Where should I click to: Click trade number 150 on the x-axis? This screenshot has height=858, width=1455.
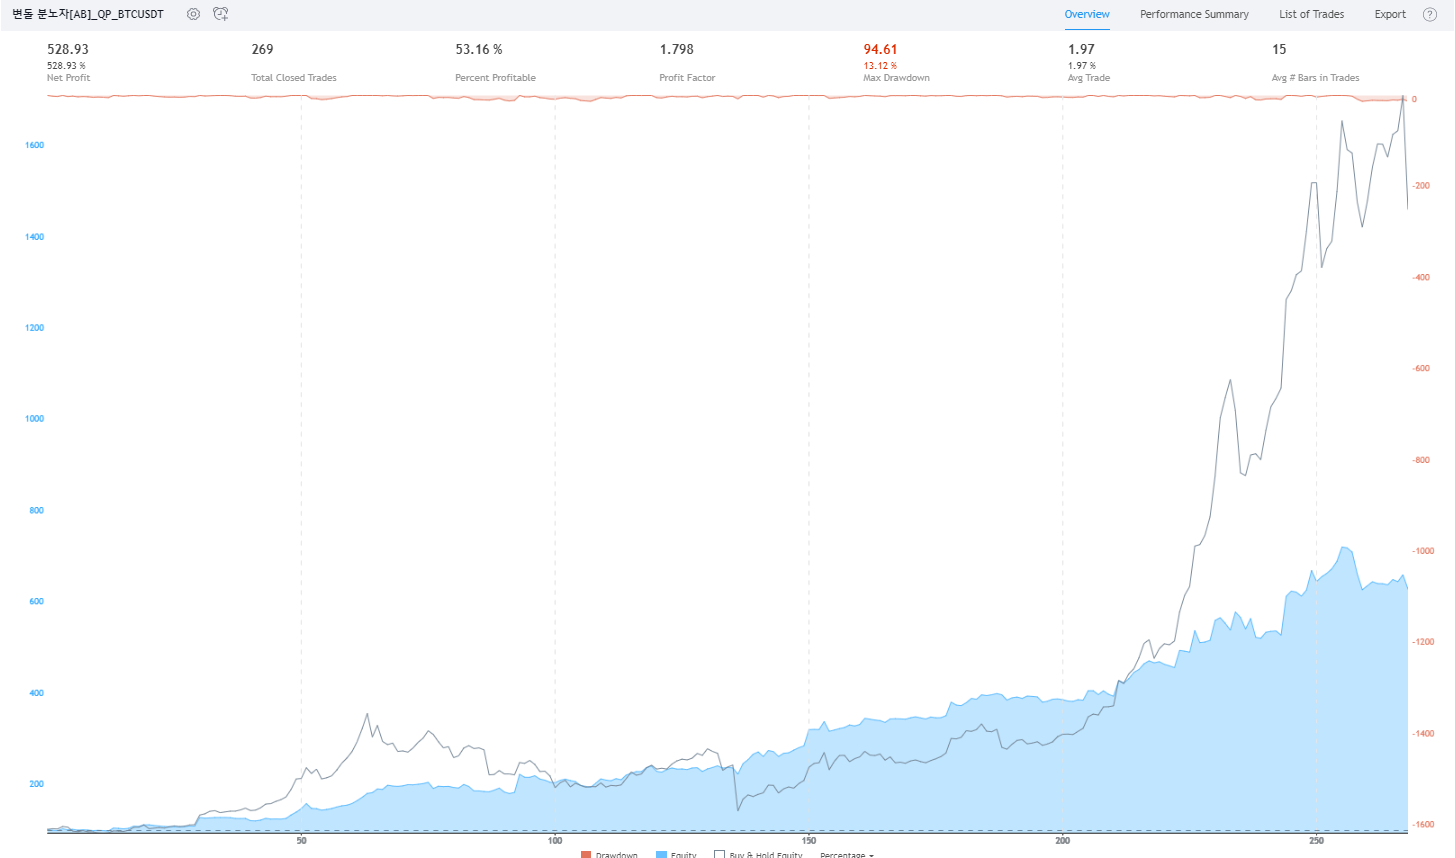click(809, 841)
